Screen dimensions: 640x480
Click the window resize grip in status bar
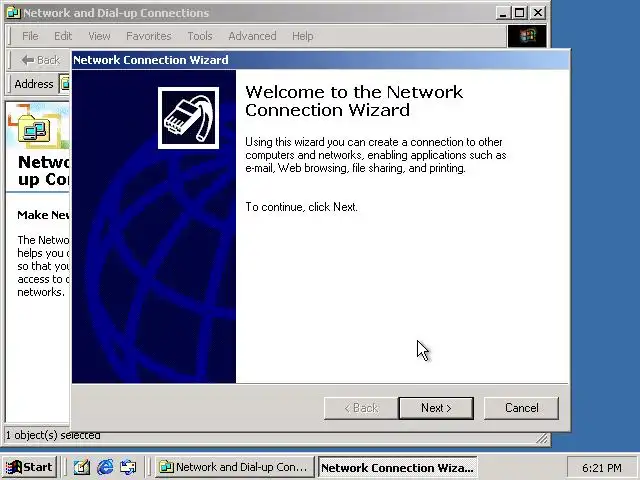point(542,439)
